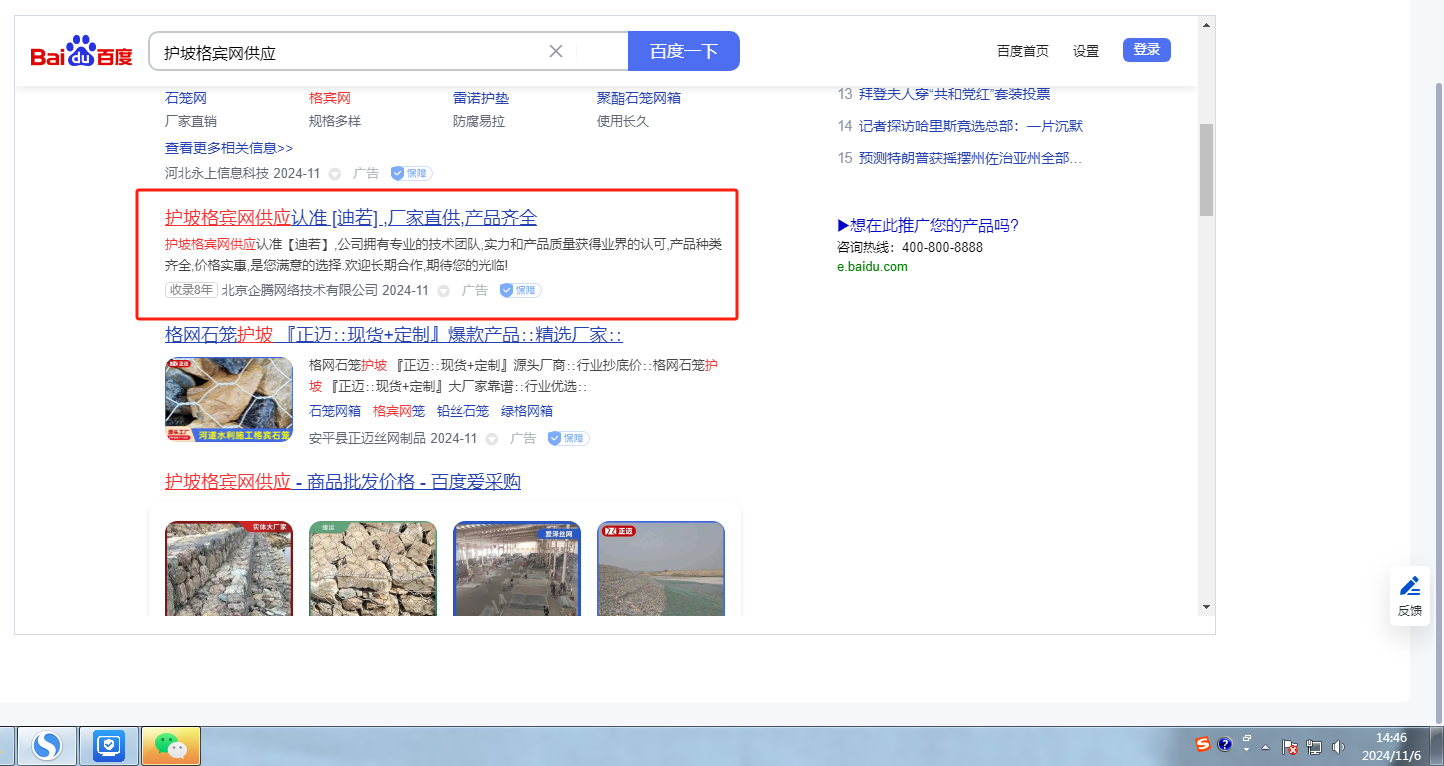Open the 石笼网 link
This screenshot has width=1444, height=766.
click(186, 98)
